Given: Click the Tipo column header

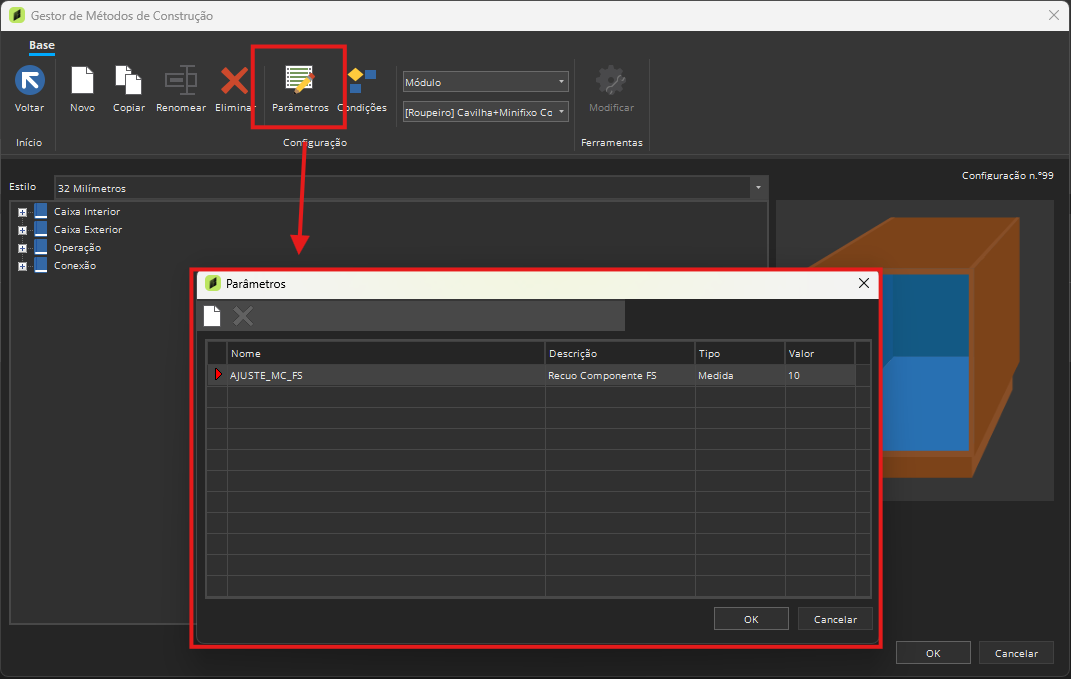Looking at the screenshot, I should click(x=740, y=353).
